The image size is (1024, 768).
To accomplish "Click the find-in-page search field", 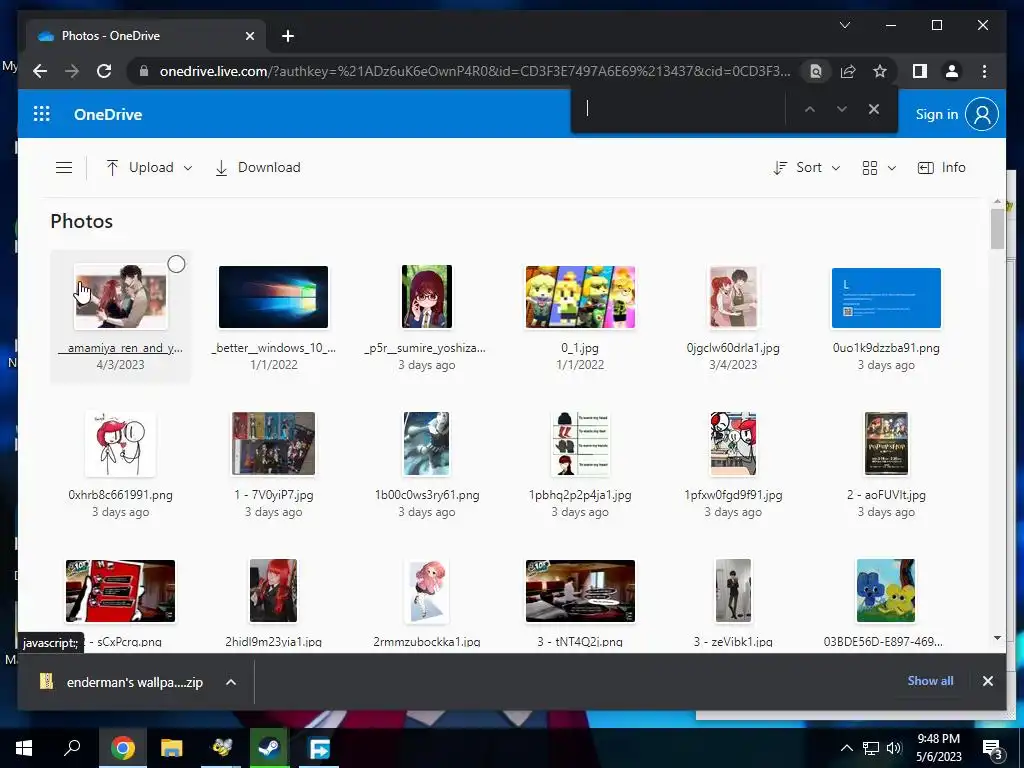I will pyautogui.click(x=679, y=109).
